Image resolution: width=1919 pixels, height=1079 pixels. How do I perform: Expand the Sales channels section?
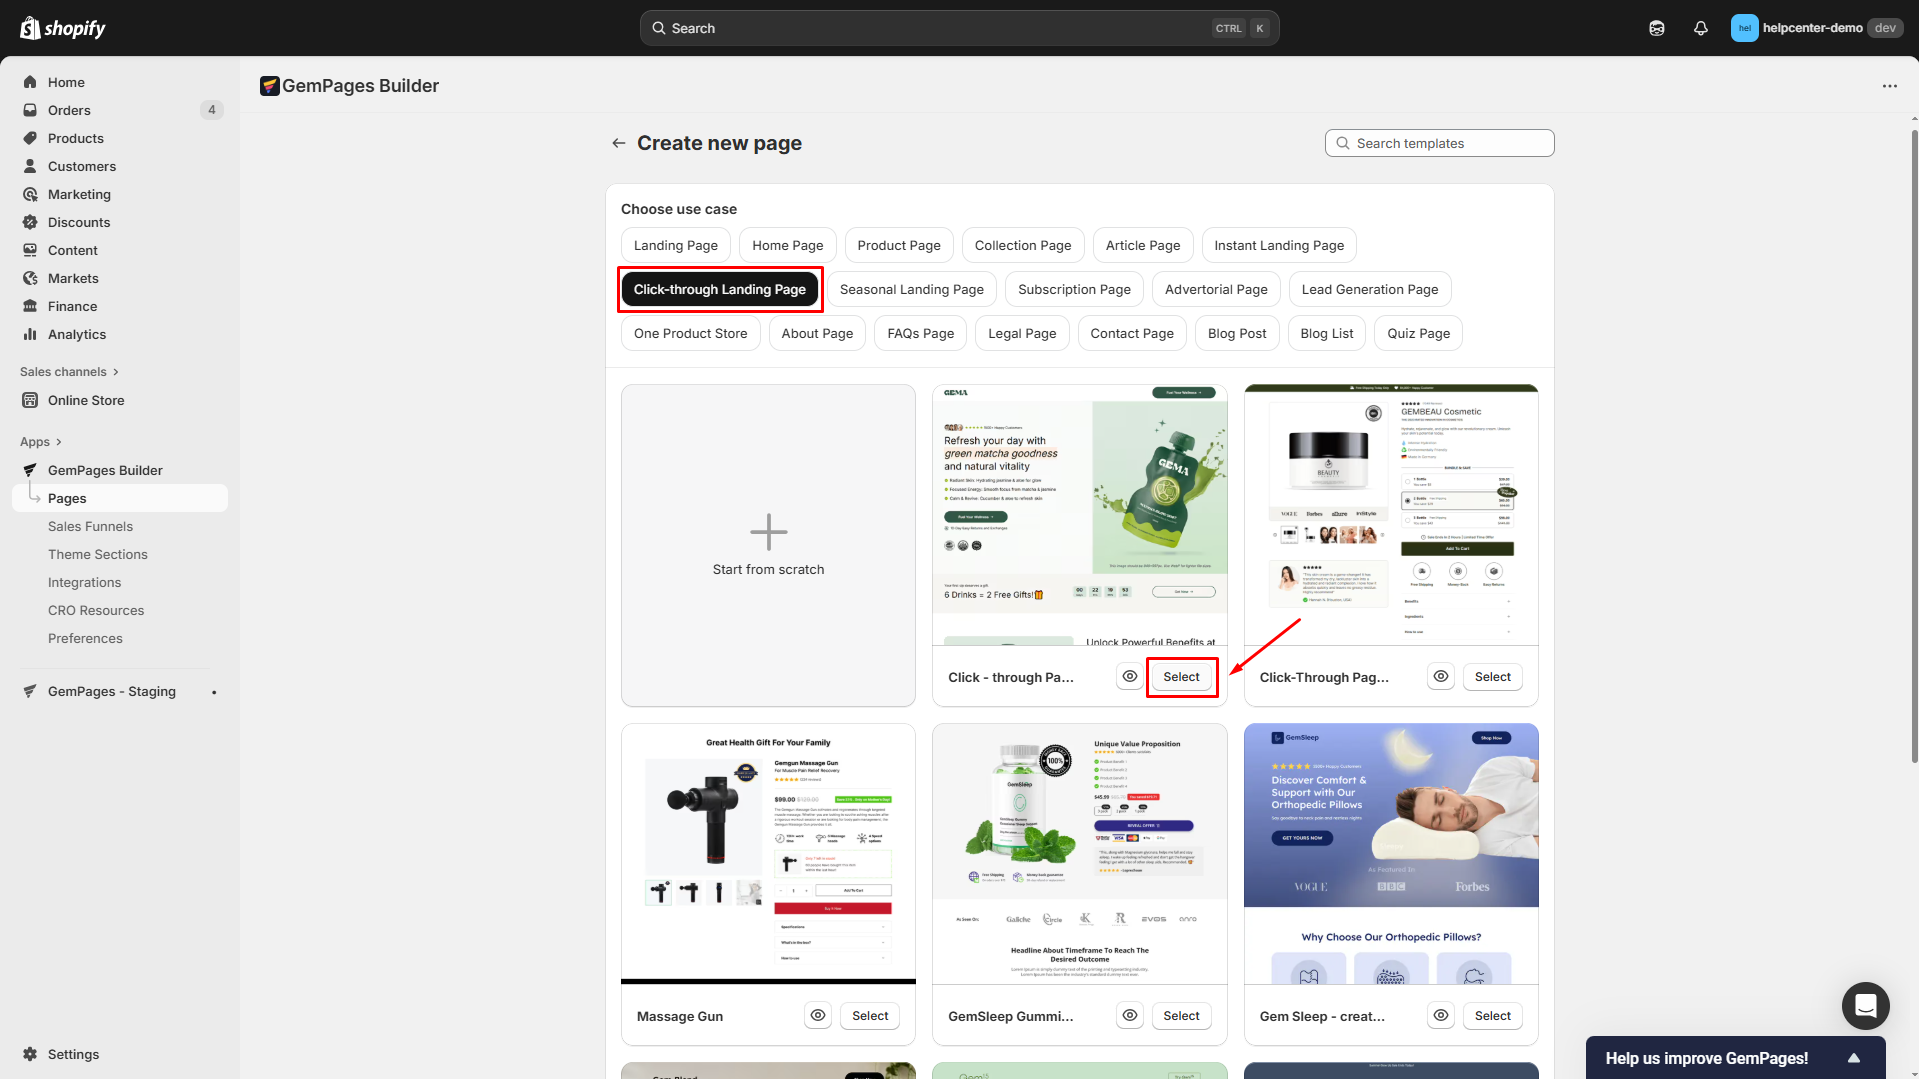[x=69, y=372]
